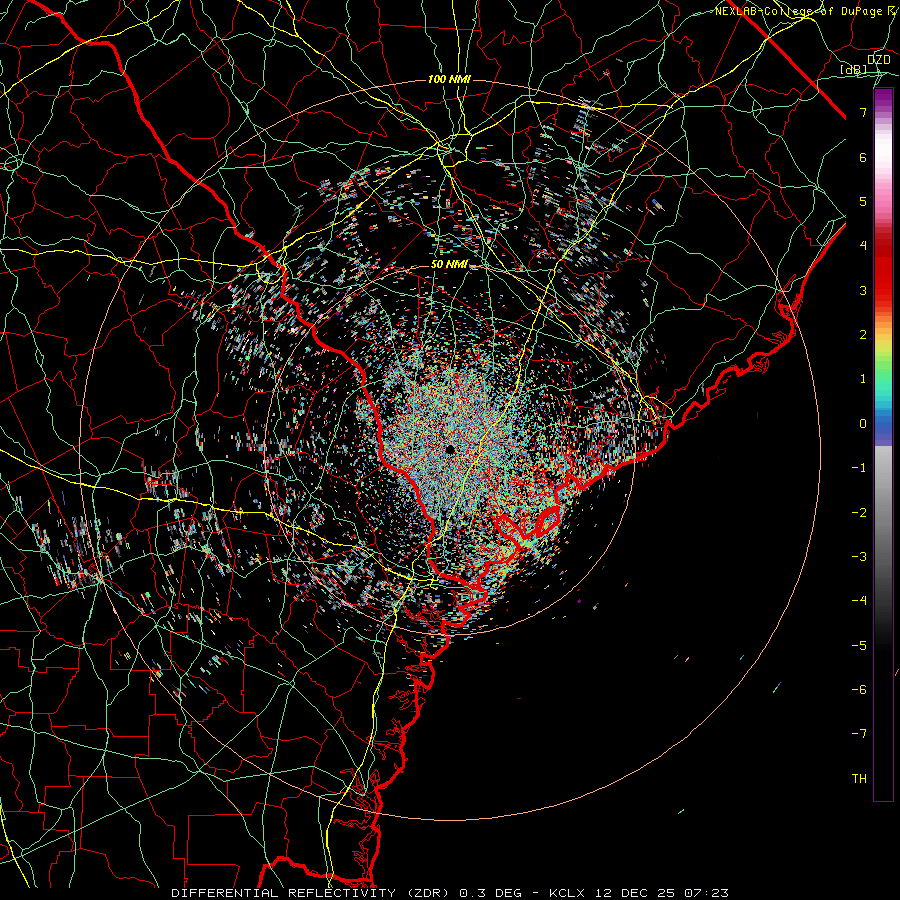Screen dimensions: 900x900
Task: Click the "2" value on the color scale
Action: tap(863, 335)
